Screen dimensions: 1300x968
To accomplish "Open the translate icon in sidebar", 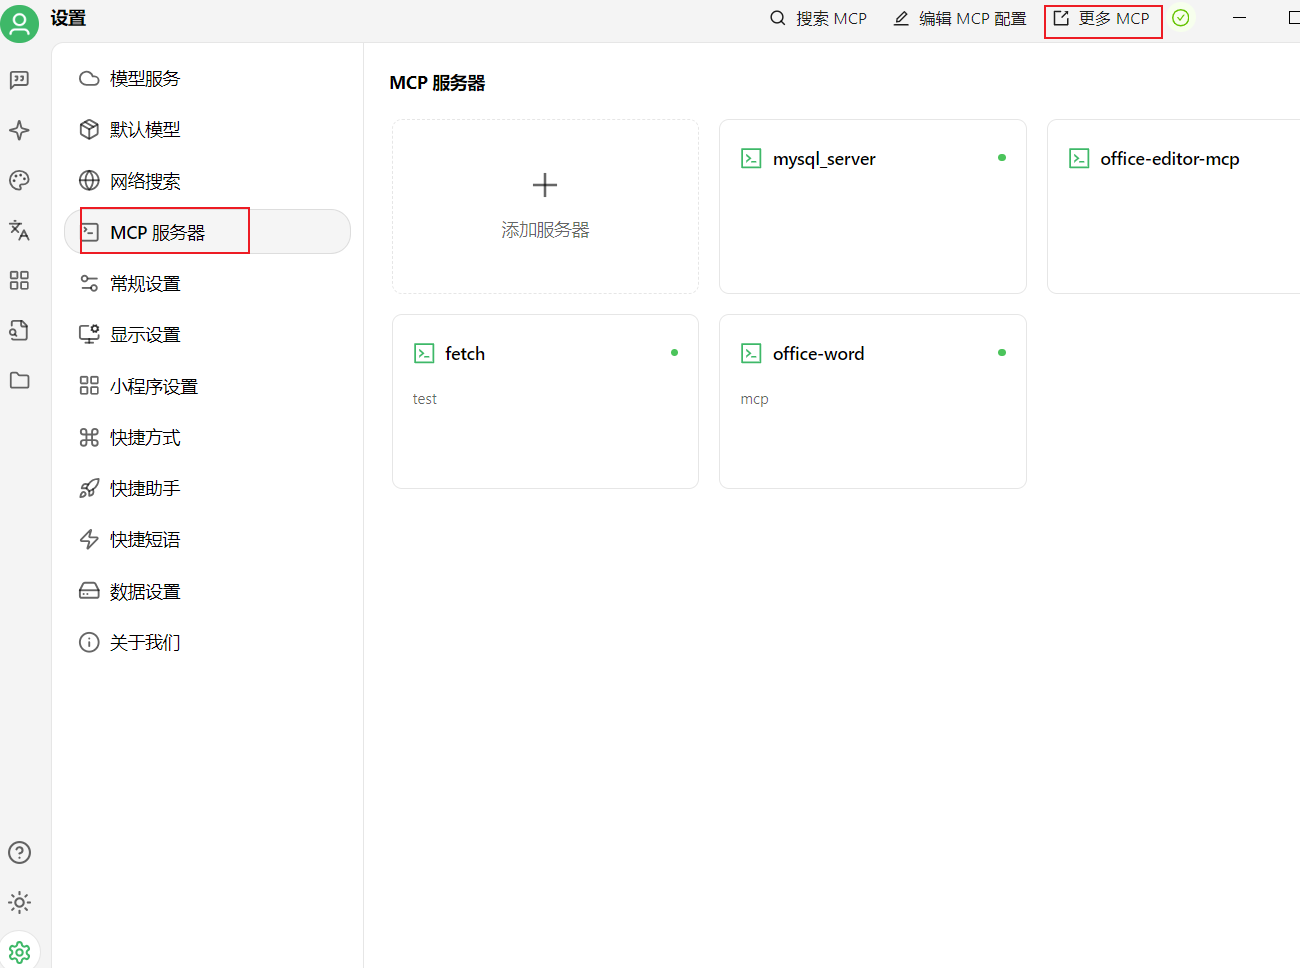I will pos(19,230).
